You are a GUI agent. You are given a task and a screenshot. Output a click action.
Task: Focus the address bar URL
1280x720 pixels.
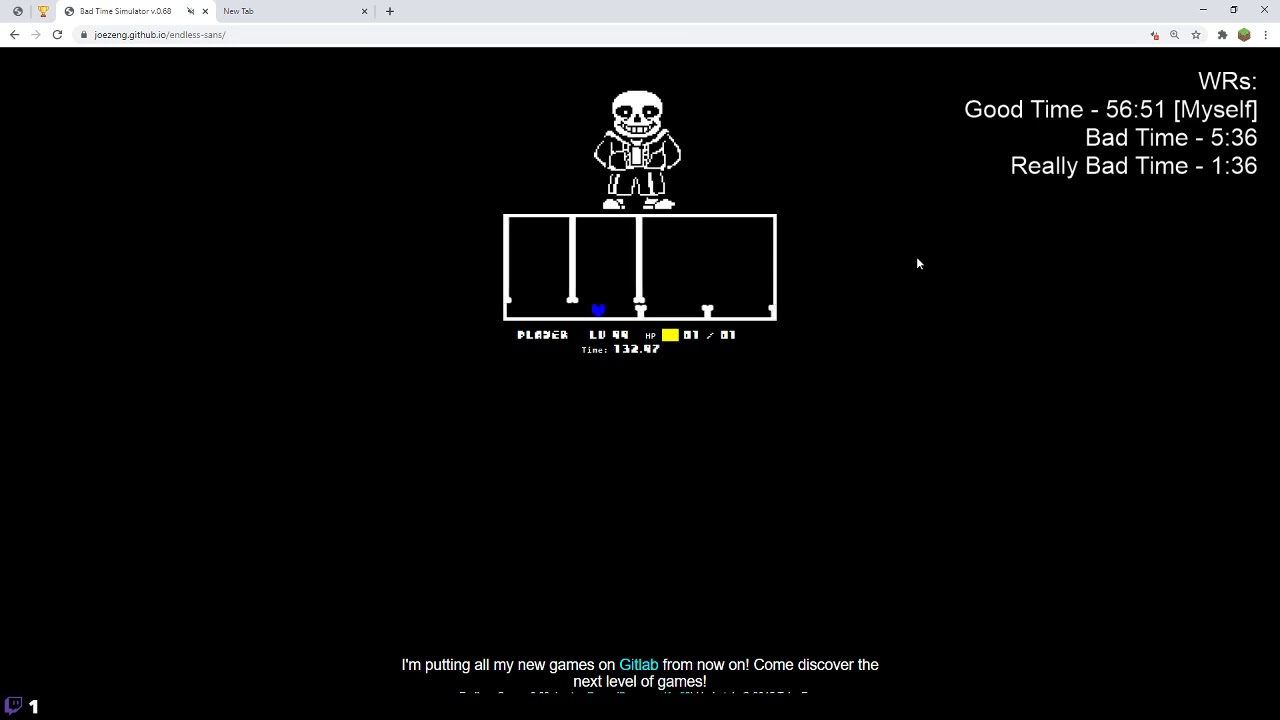click(x=160, y=35)
